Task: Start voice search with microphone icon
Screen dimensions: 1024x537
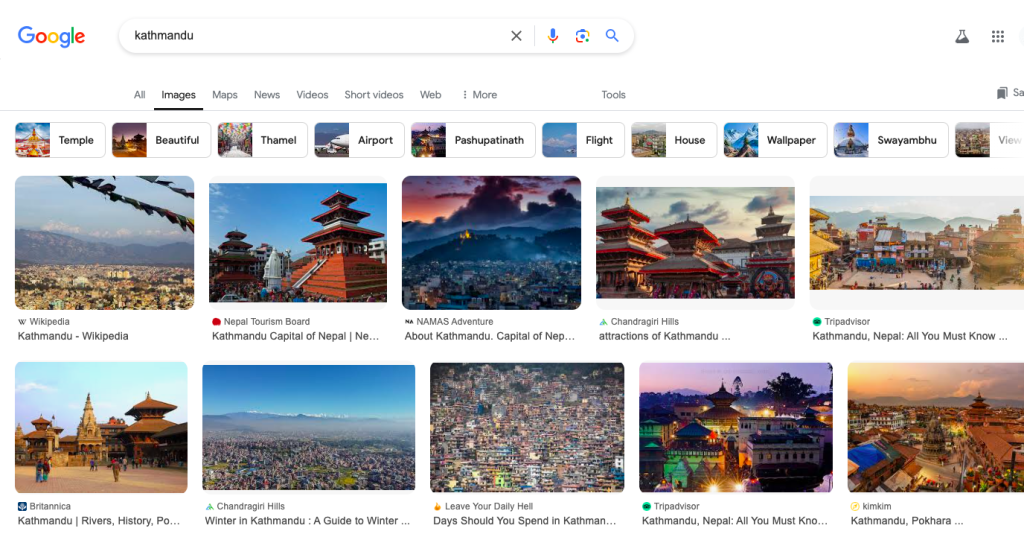Action: pos(552,36)
